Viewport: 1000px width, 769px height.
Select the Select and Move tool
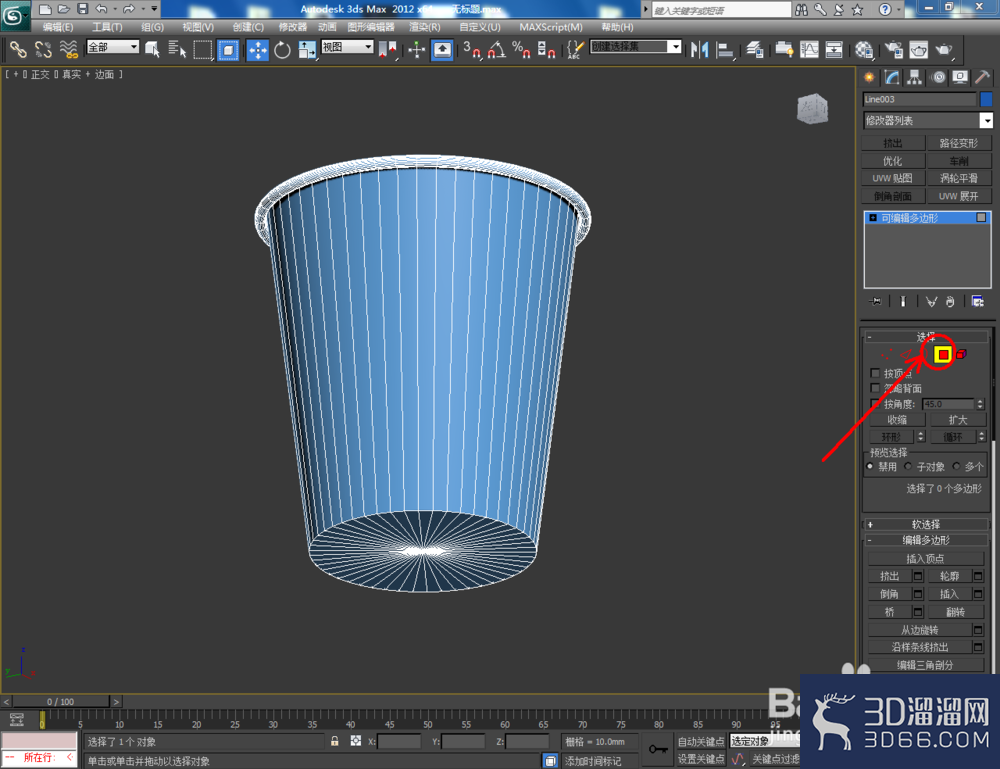click(258, 50)
